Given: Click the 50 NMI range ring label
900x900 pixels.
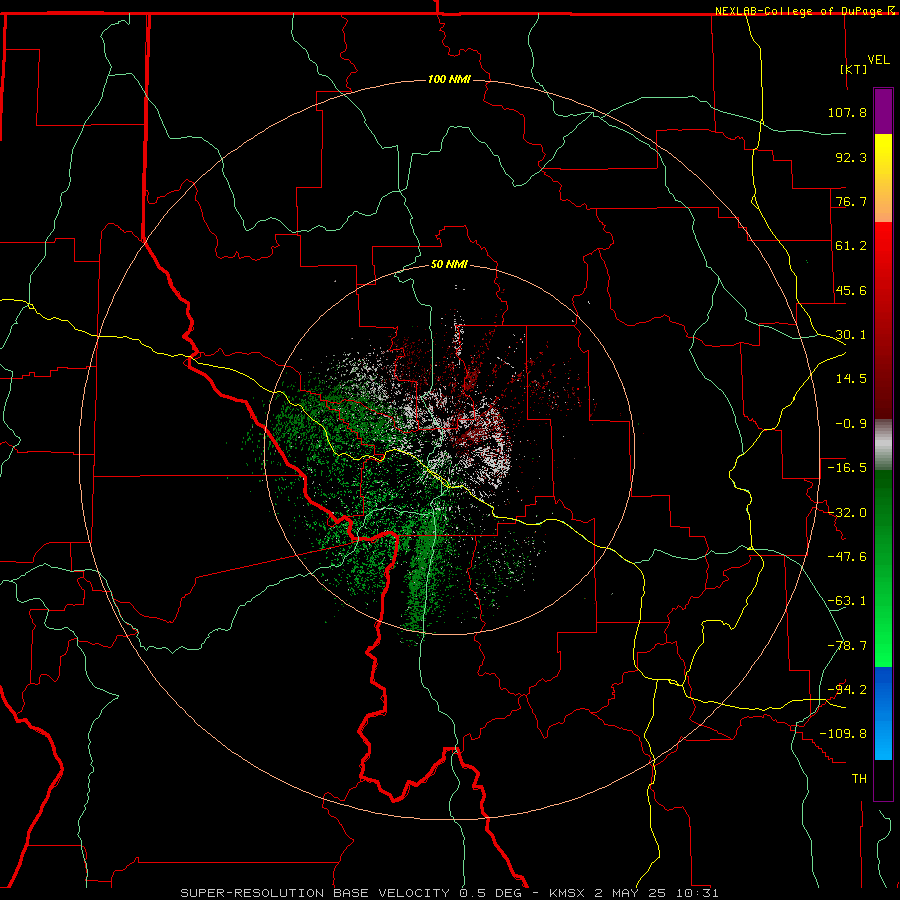Looking at the screenshot, I should click(449, 264).
